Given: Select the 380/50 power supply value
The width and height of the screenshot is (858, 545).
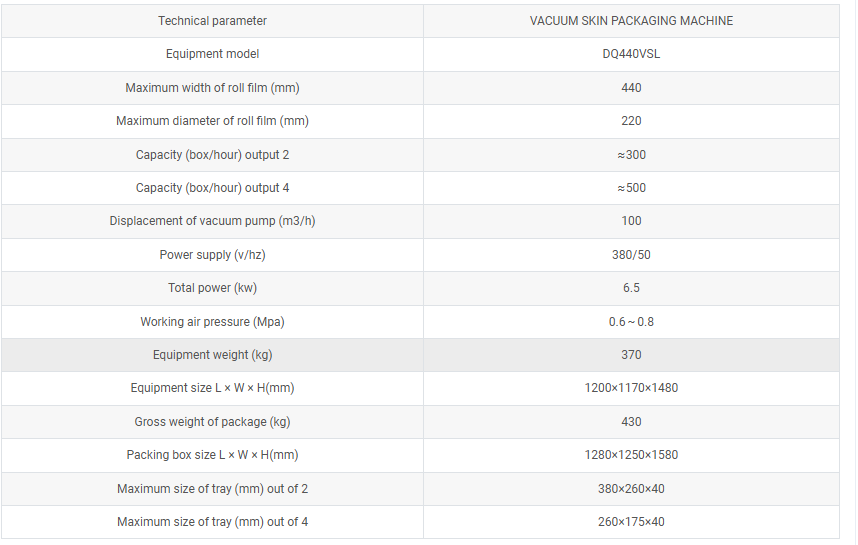Looking at the screenshot, I should pos(631,255).
